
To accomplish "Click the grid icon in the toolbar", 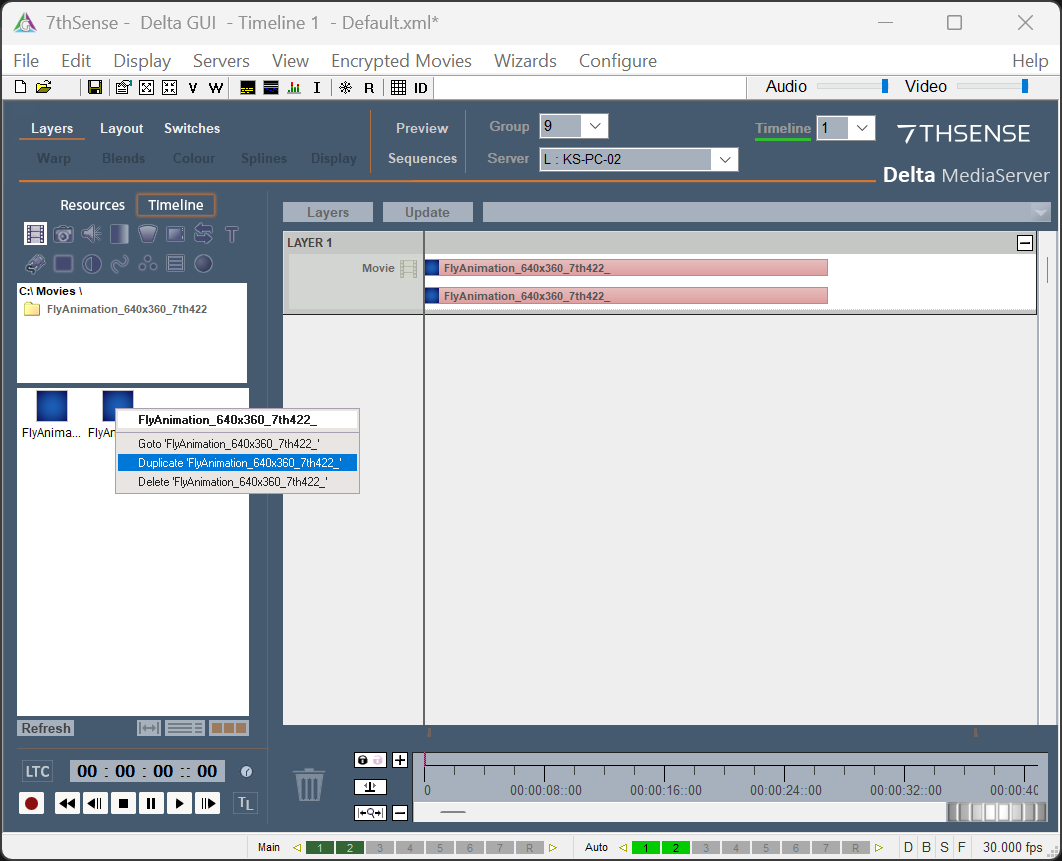I will pos(398,87).
